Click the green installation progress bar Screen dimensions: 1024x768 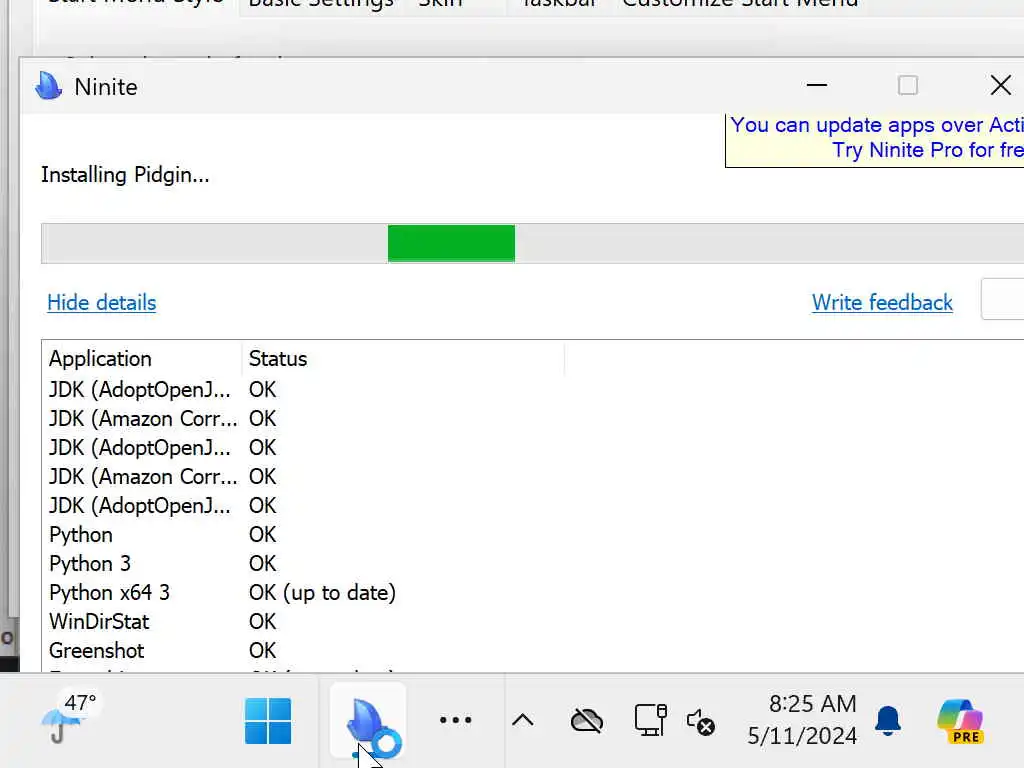(451, 243)
